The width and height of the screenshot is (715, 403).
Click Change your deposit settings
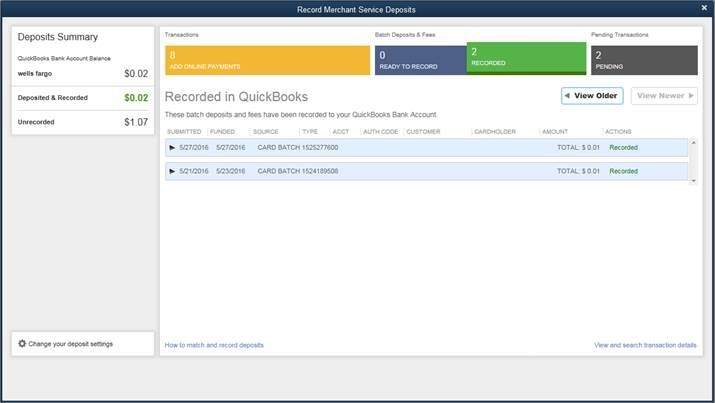[x=70, y=344]
